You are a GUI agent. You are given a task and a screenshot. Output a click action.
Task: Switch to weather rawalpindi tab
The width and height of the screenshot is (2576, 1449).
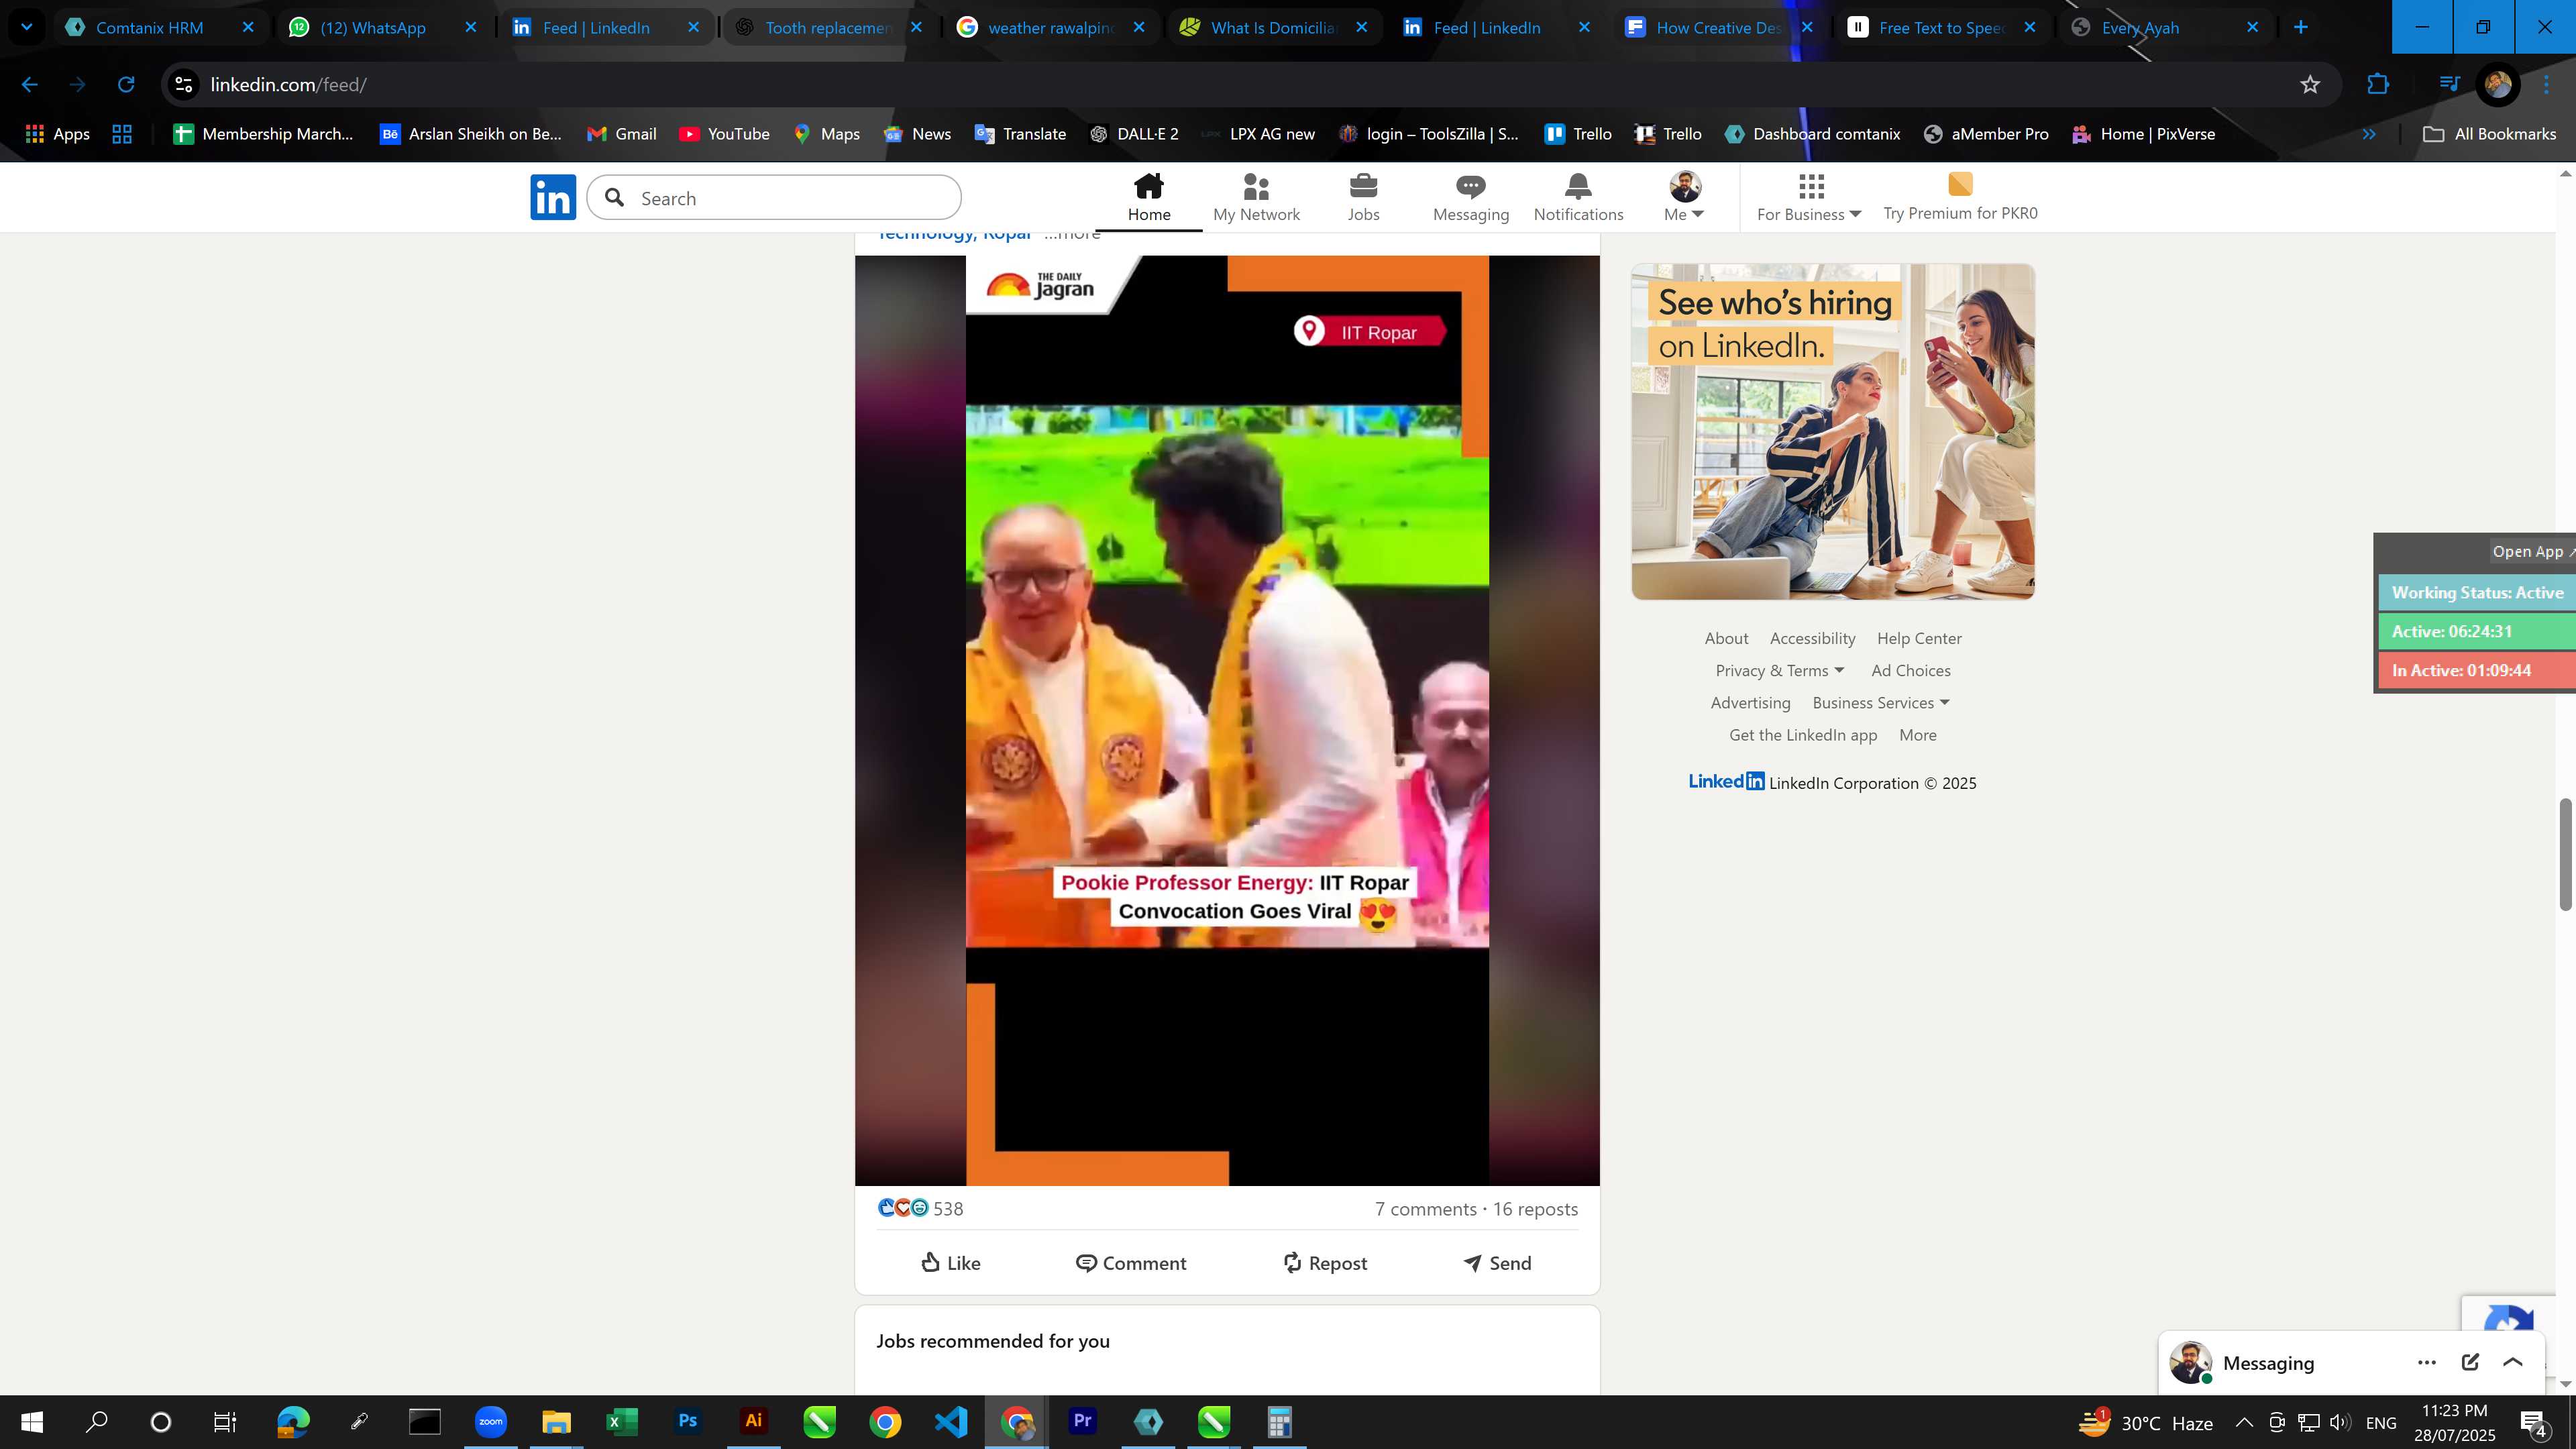pyautogui.click(x=1050, y=27)
